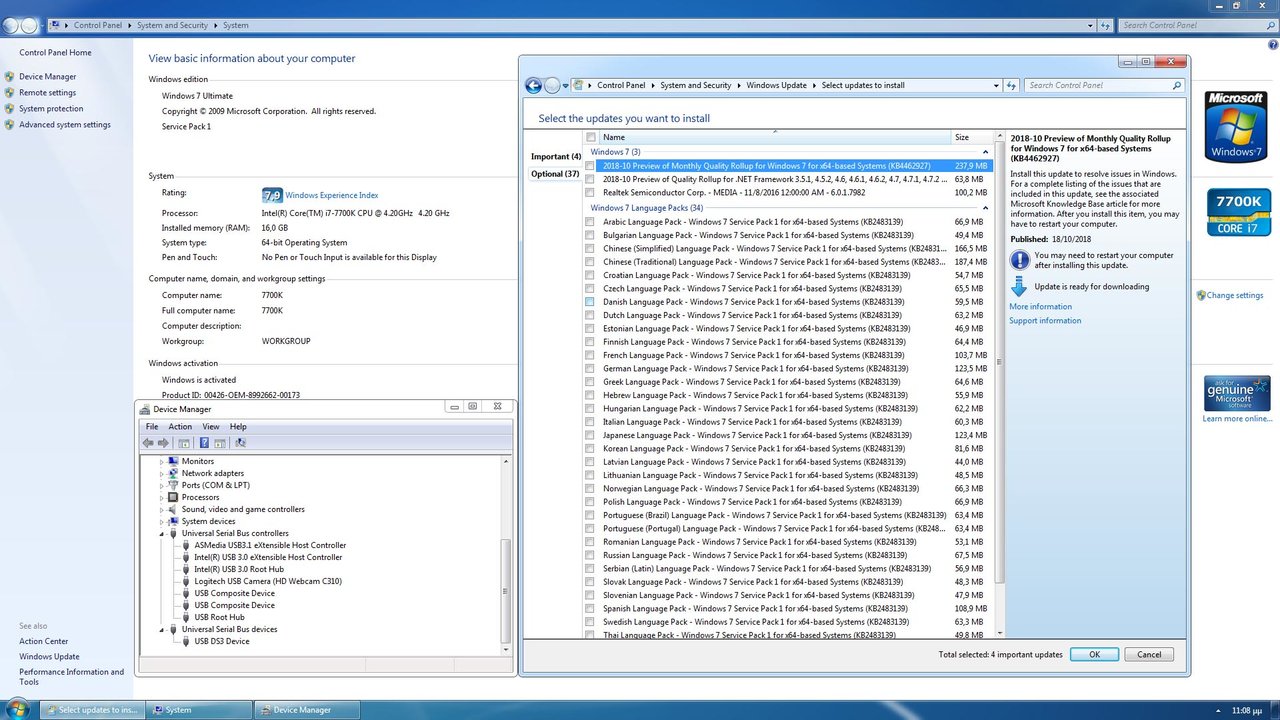Click the Back arrow in Windows Update window
Image resolution: width=1280 pixels, height=720 pixels.
[533, 86]
